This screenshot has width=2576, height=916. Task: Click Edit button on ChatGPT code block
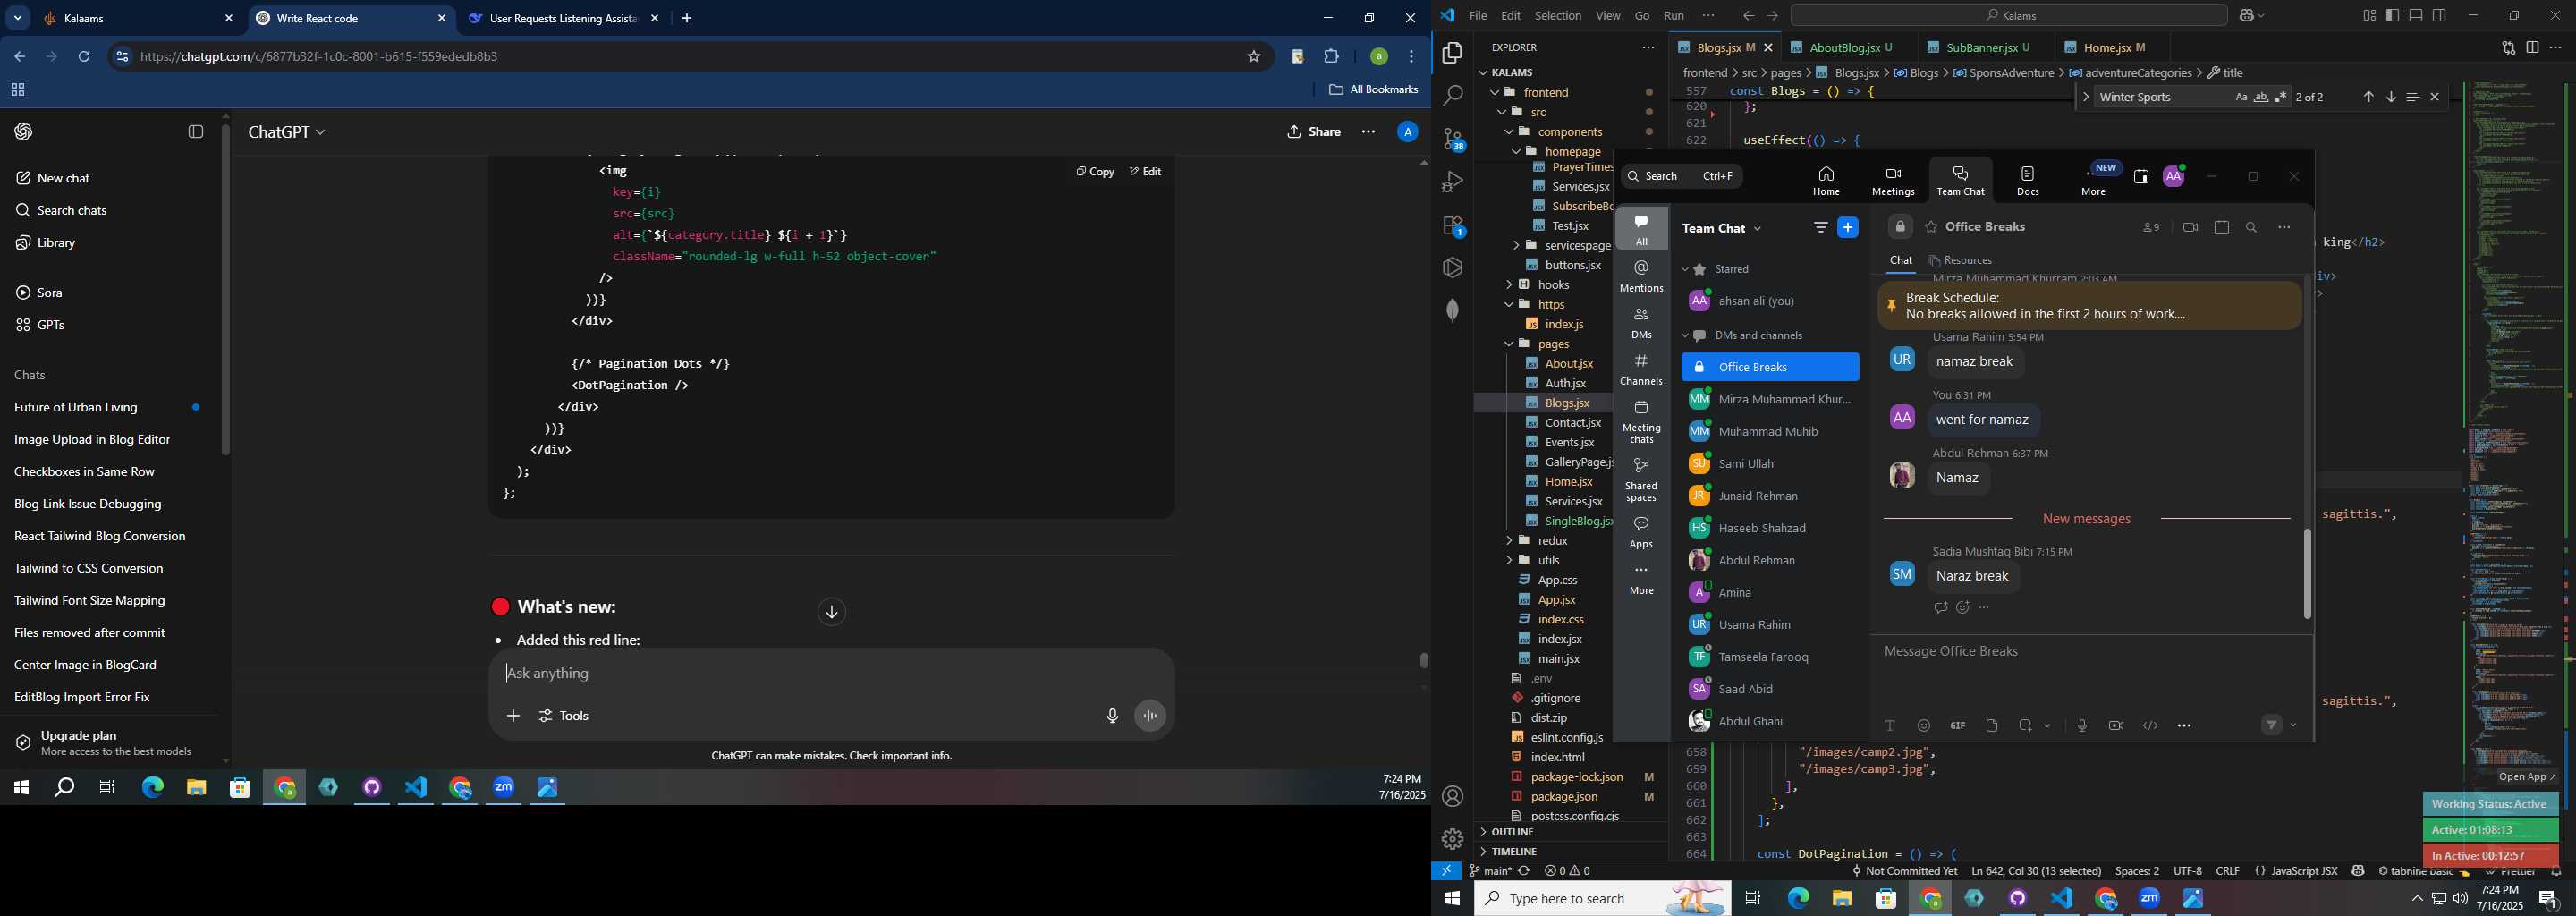click(x=1145, y=172)
